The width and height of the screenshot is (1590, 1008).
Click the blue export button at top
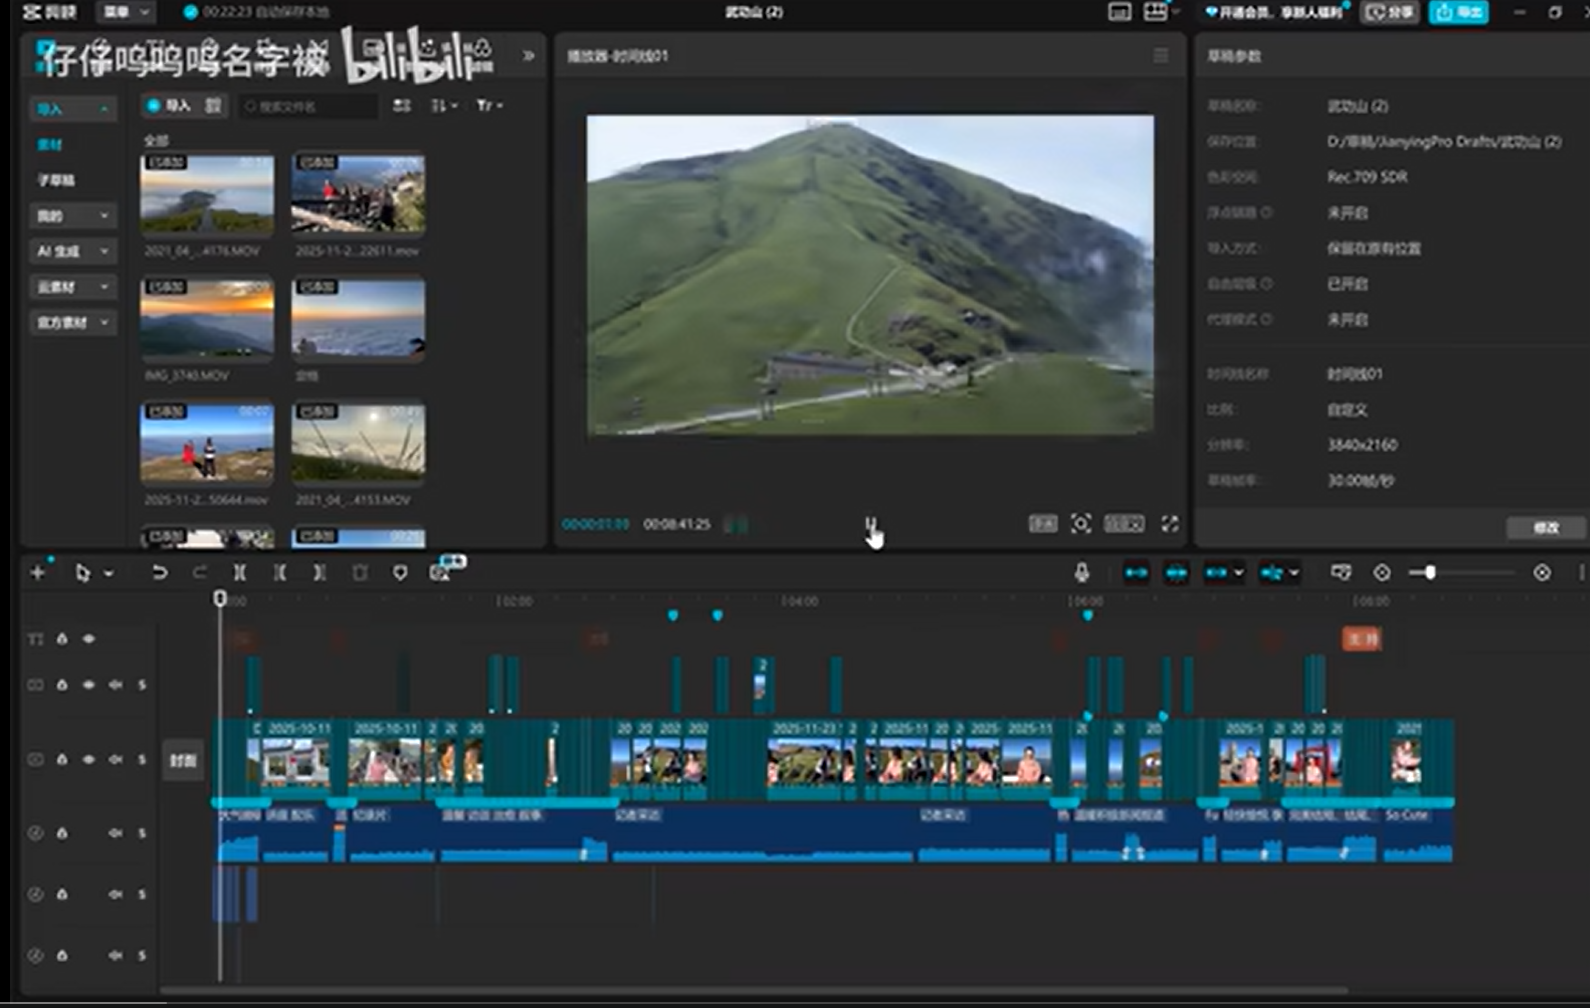pyautogui.click(x=1458, y=12)
